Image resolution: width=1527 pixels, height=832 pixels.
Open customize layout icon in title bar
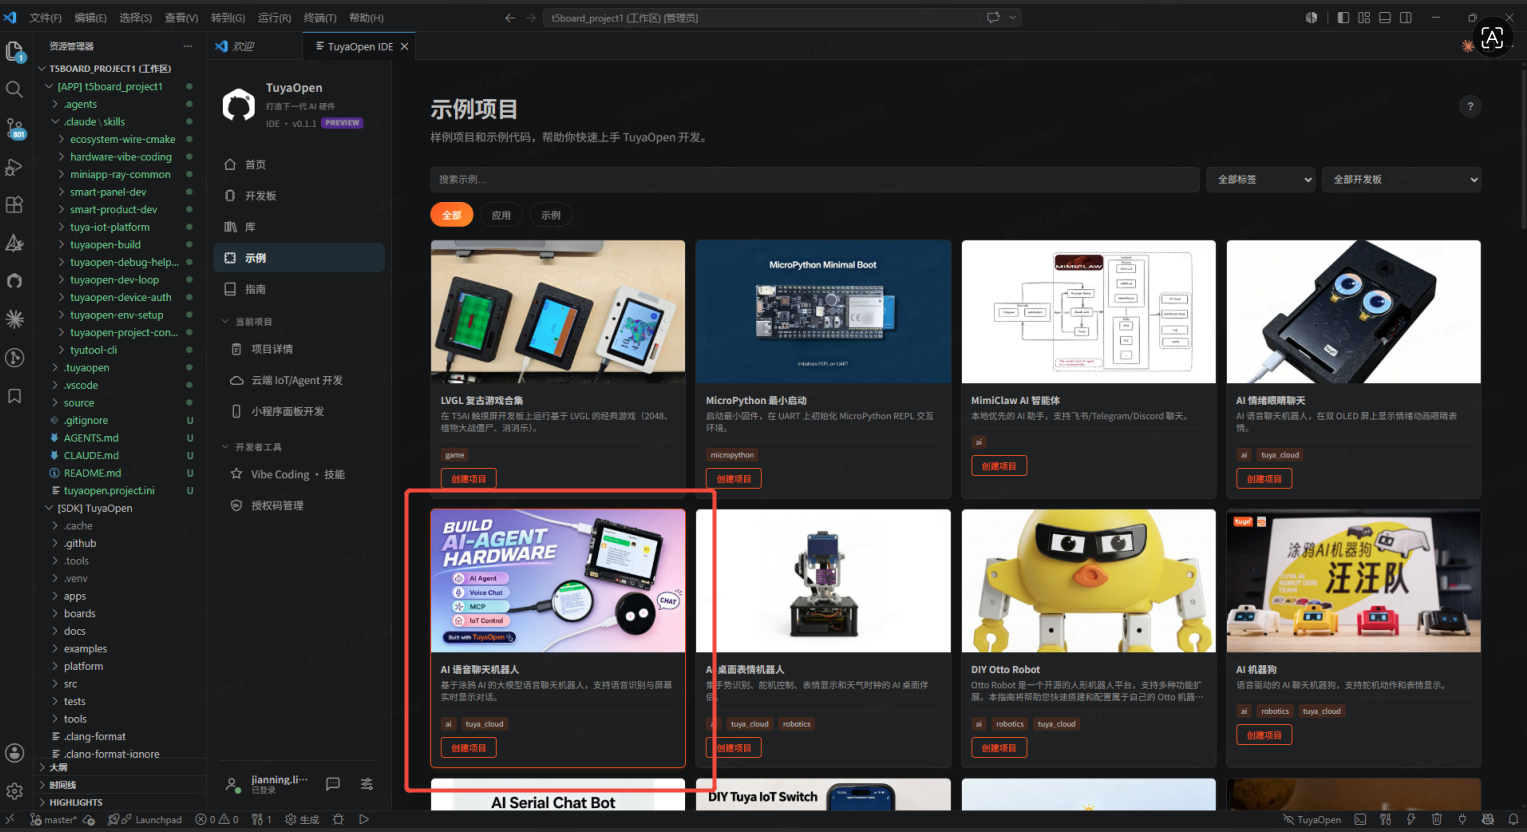point(1364,17)
